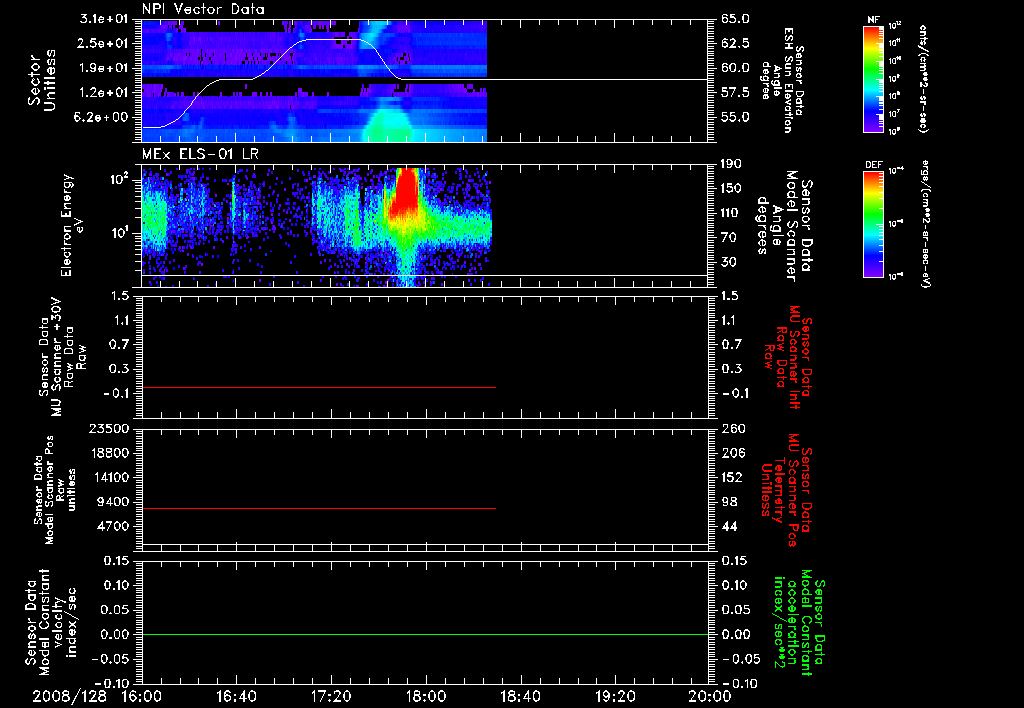Click the red line in Scanner Pos panel
Screen dimensions: 1024x708
(x=319, y=508)
